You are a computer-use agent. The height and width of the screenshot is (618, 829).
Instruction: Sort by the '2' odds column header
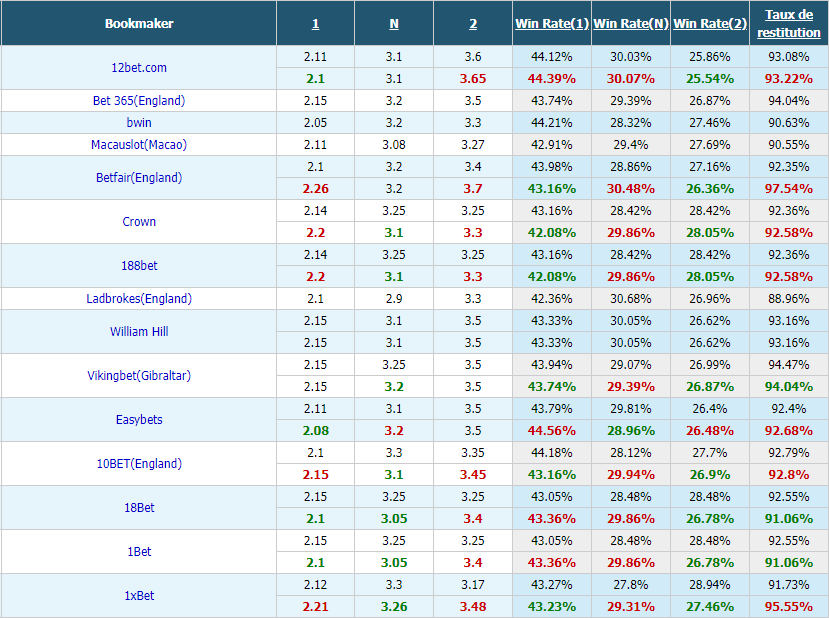tap(473, 24)
